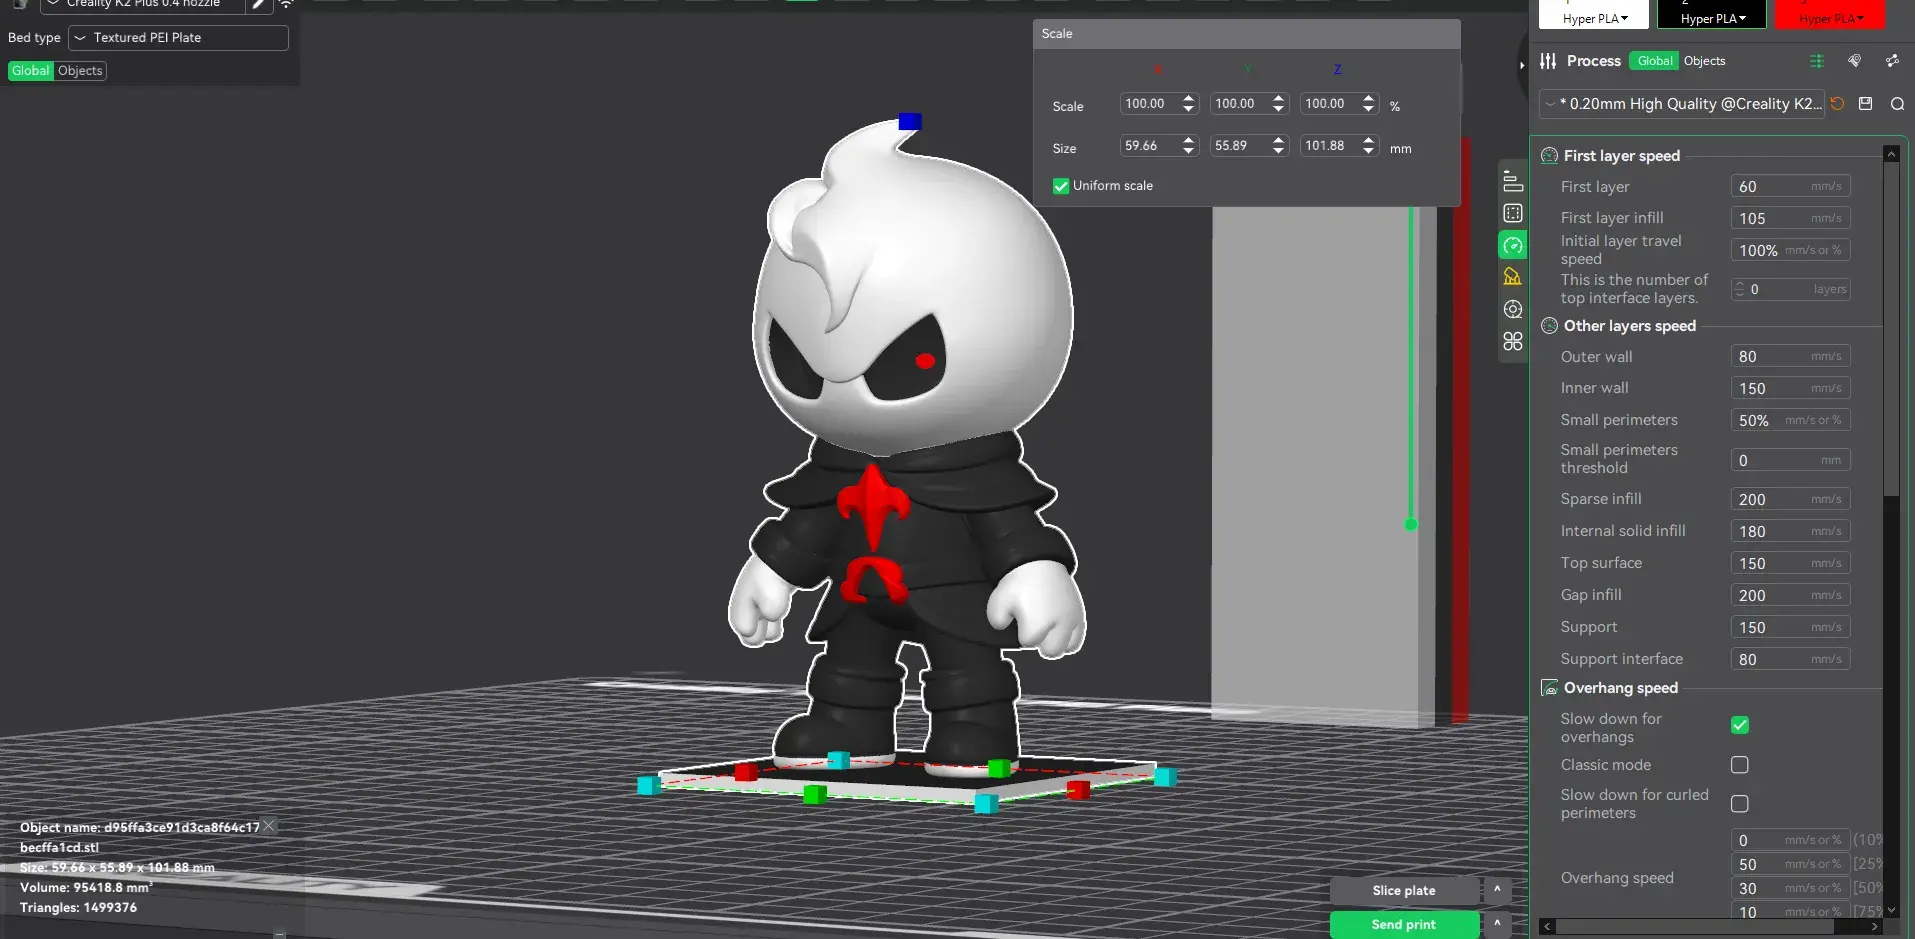Click the First layer speed section icon

coord(1550,156)
